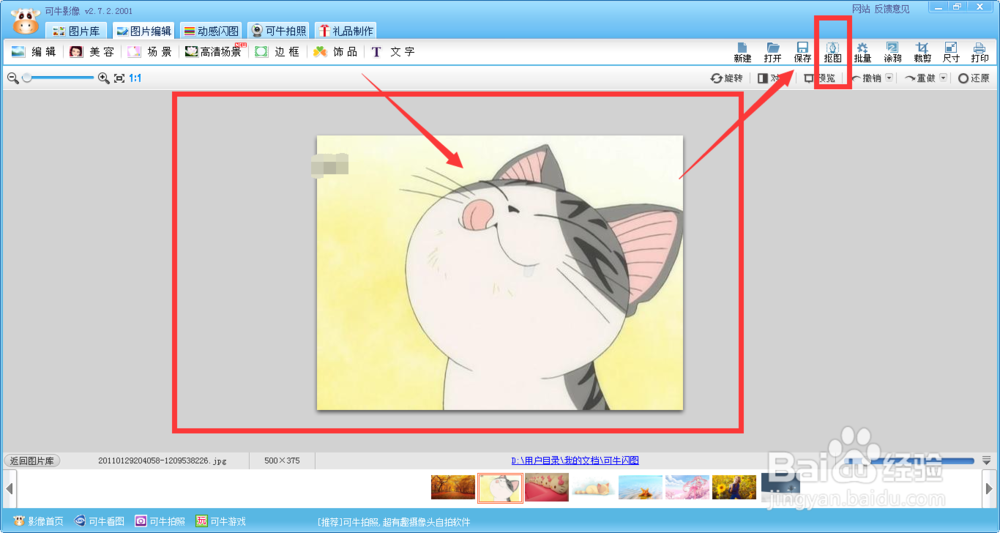Image resolution: width=1000 pixels, height=533 pixels.
Task: Open the 场景 (Scene) menu
Action: point(150,52)
